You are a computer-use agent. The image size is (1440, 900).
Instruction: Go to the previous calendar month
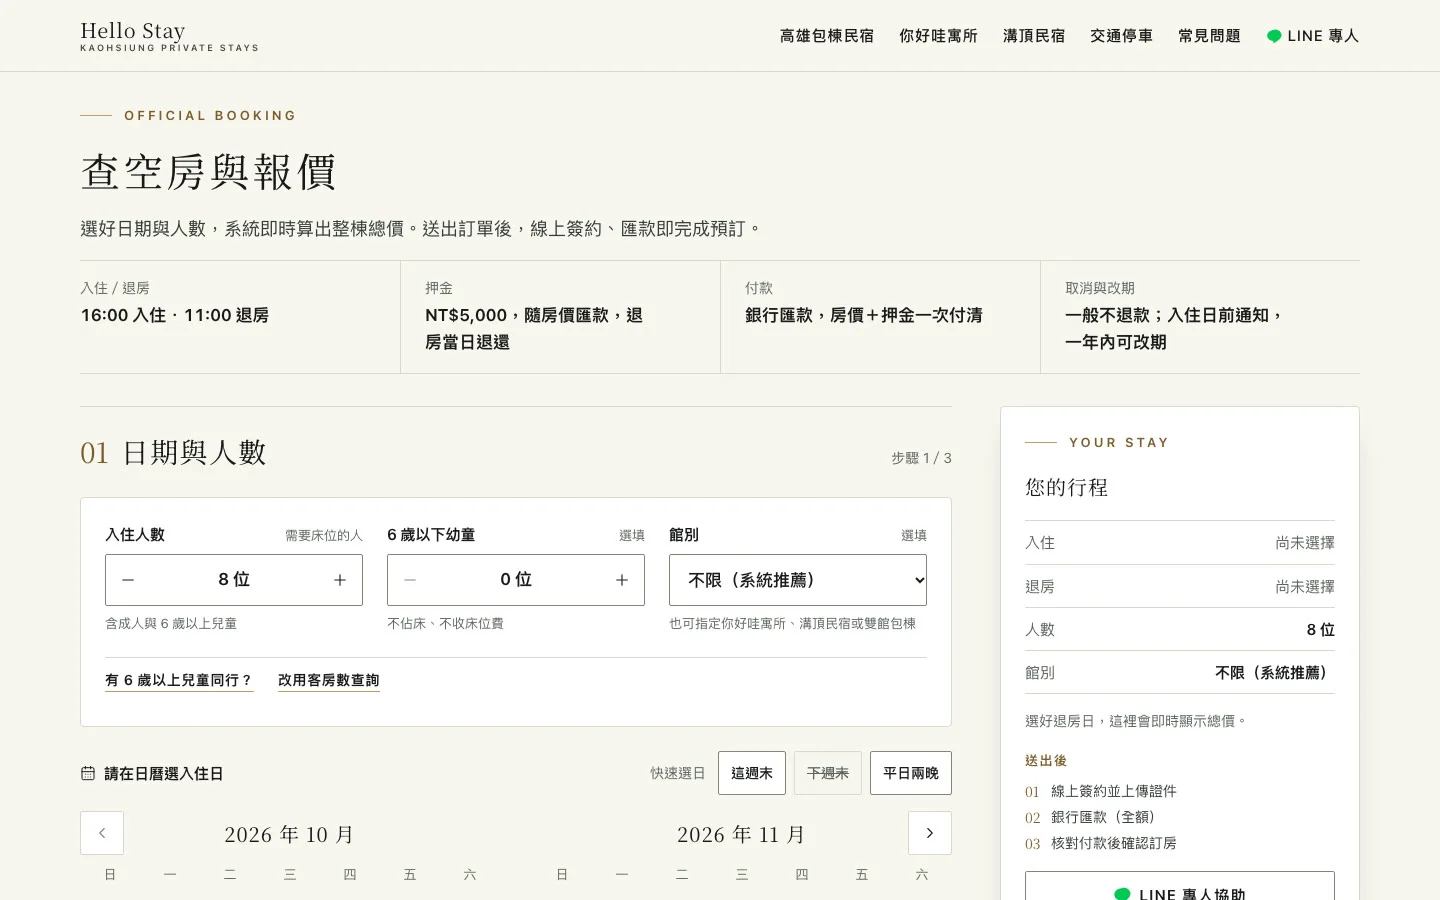102,833
